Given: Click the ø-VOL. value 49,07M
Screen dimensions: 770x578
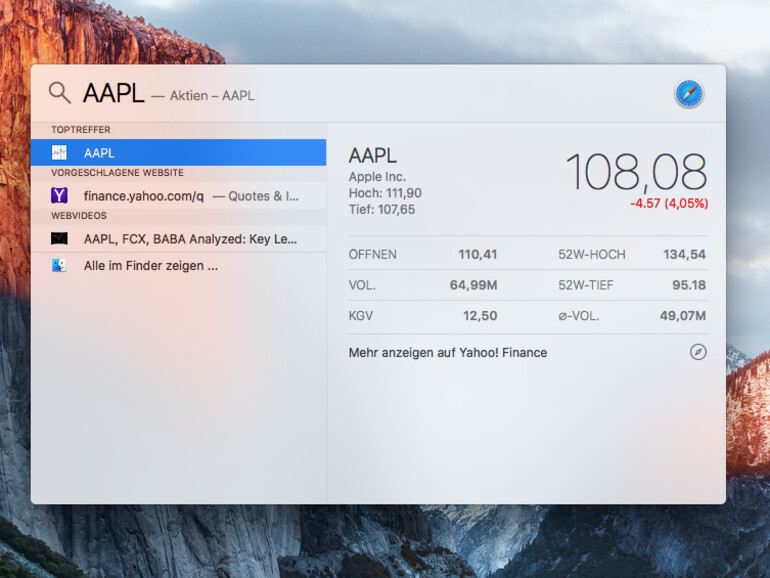Looking at the screenshot, I should pyautogui.click(x=683, y=316).
